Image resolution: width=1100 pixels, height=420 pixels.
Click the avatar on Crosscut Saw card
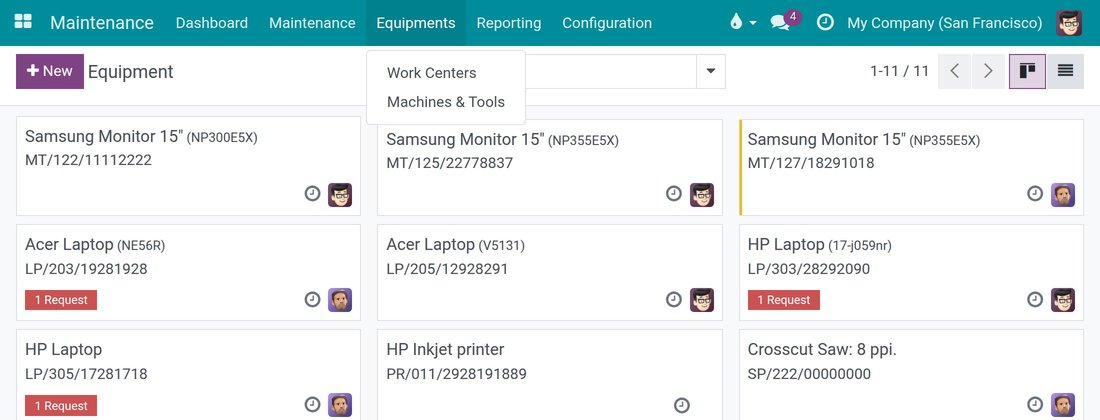point(1063,405)
